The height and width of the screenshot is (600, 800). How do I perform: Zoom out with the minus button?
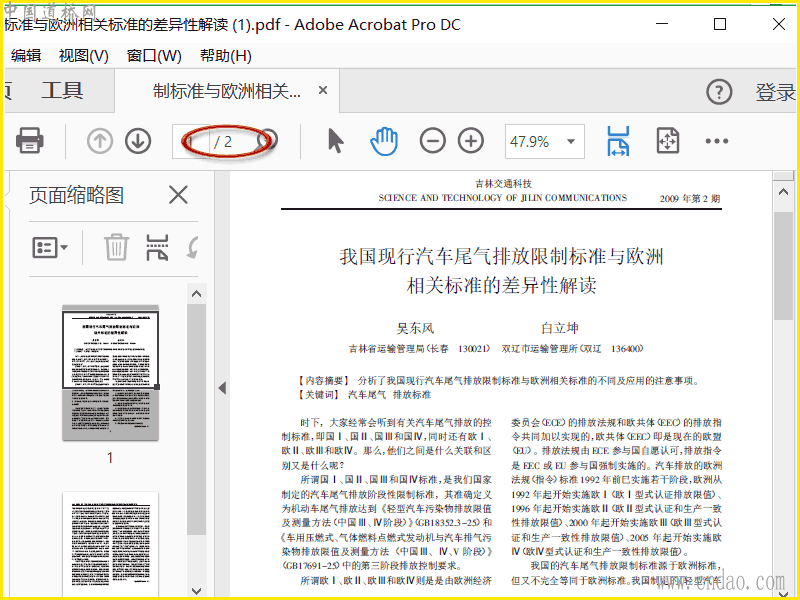(433, 141)
